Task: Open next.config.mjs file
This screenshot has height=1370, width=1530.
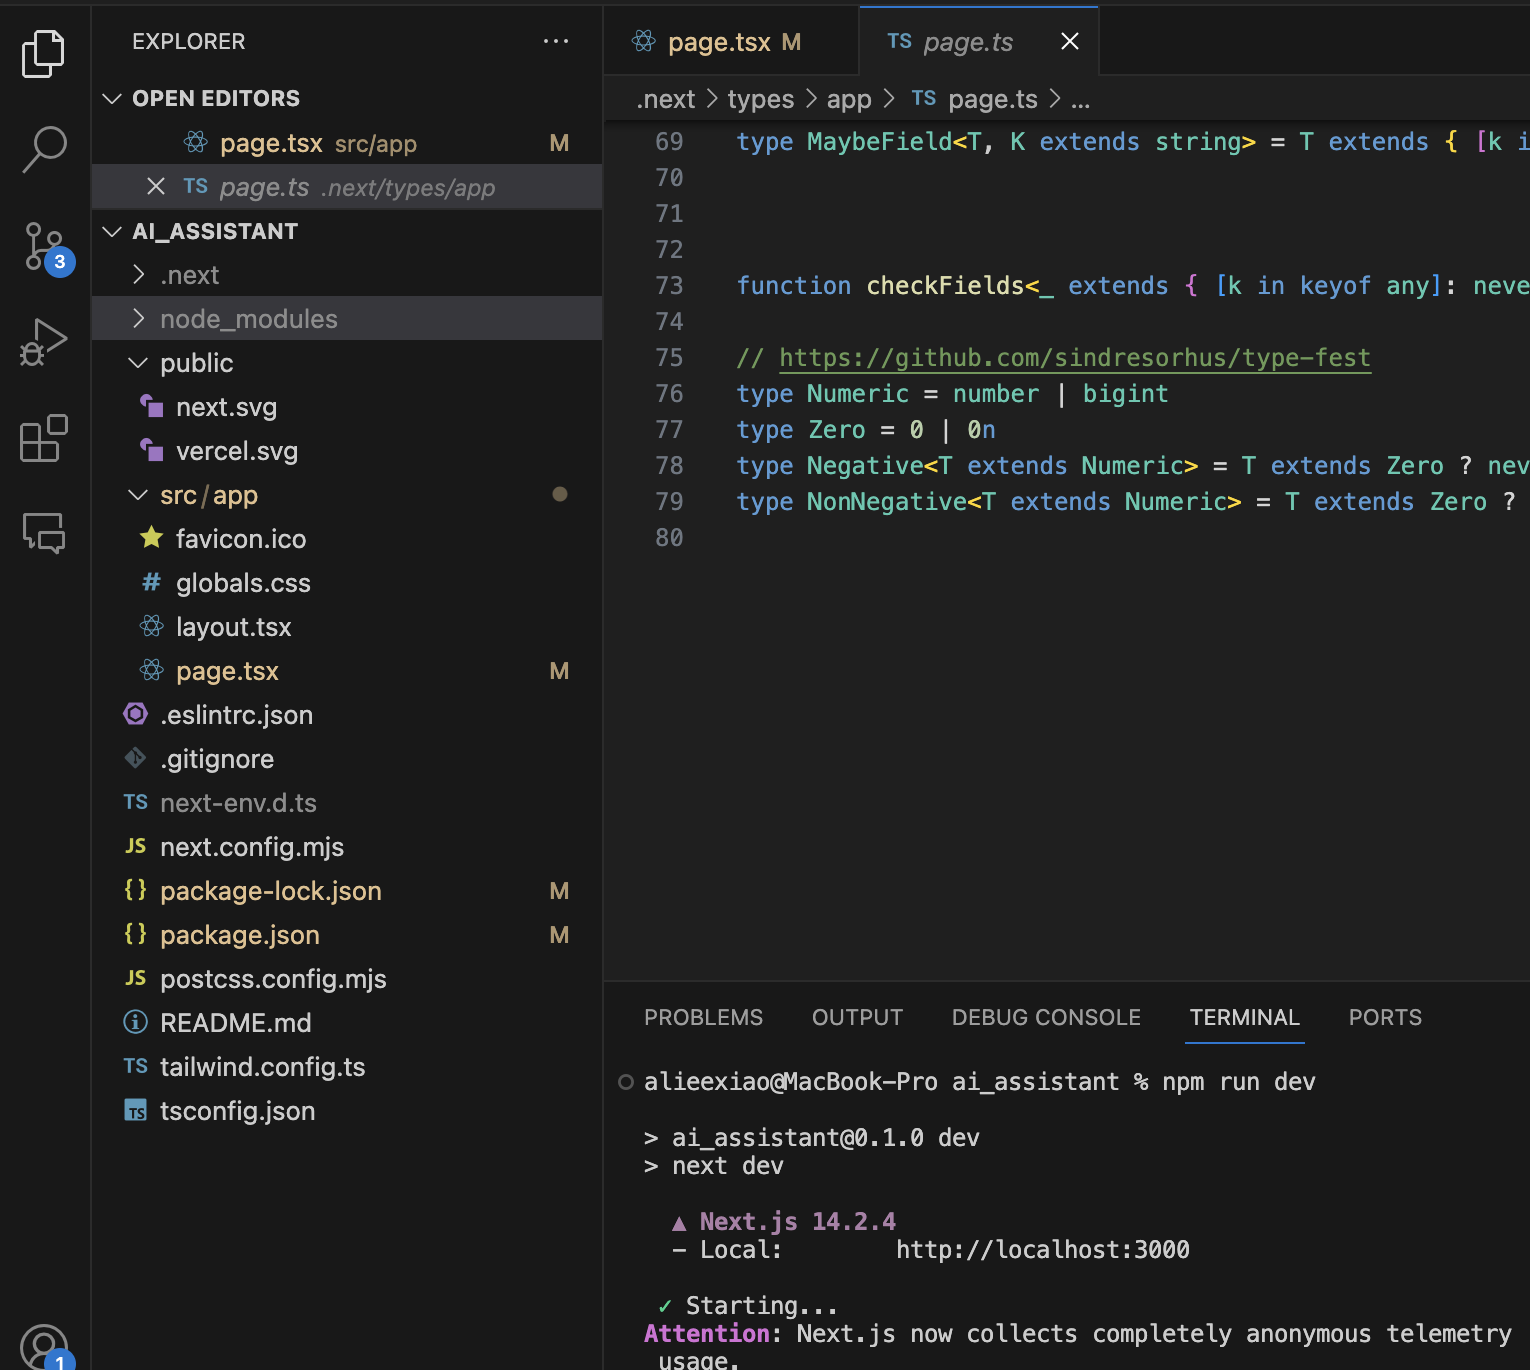Action: 347,847
